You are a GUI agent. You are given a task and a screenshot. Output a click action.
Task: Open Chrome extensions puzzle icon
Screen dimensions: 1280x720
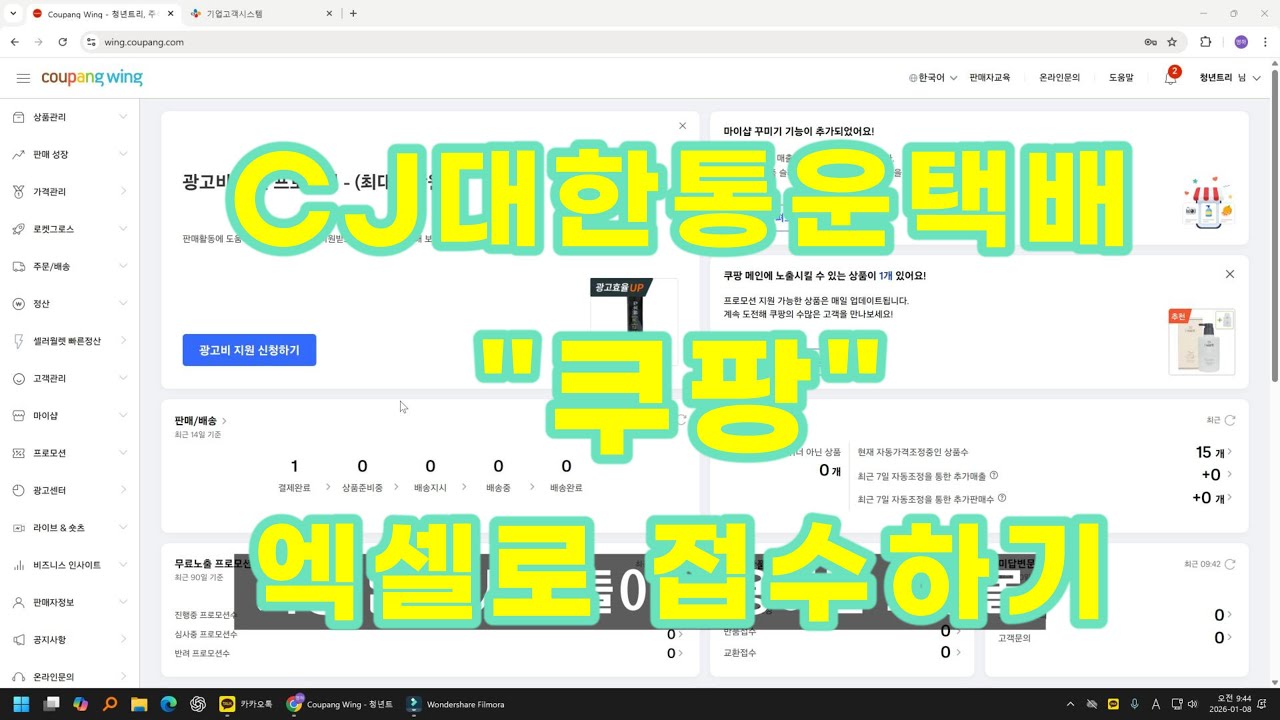point(1205,42)
